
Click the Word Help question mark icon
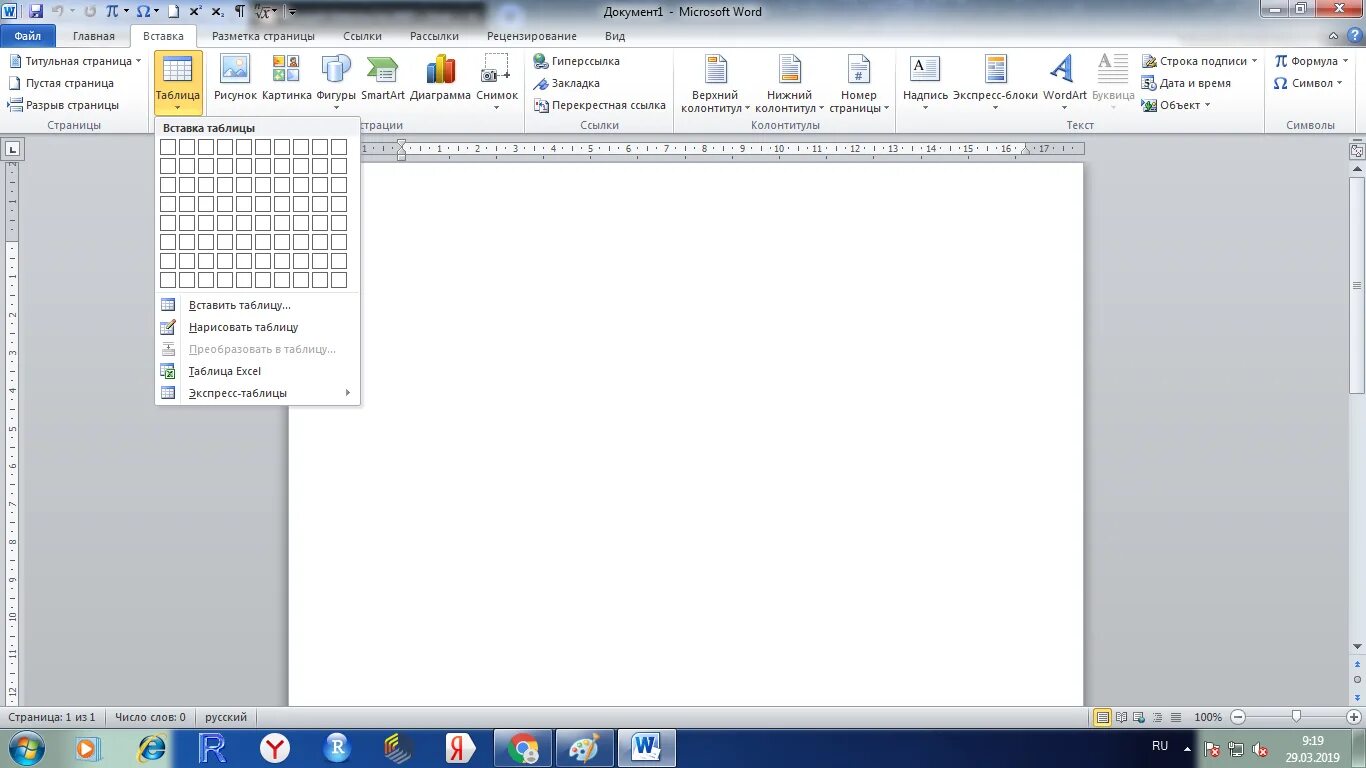coord(1353,36)
